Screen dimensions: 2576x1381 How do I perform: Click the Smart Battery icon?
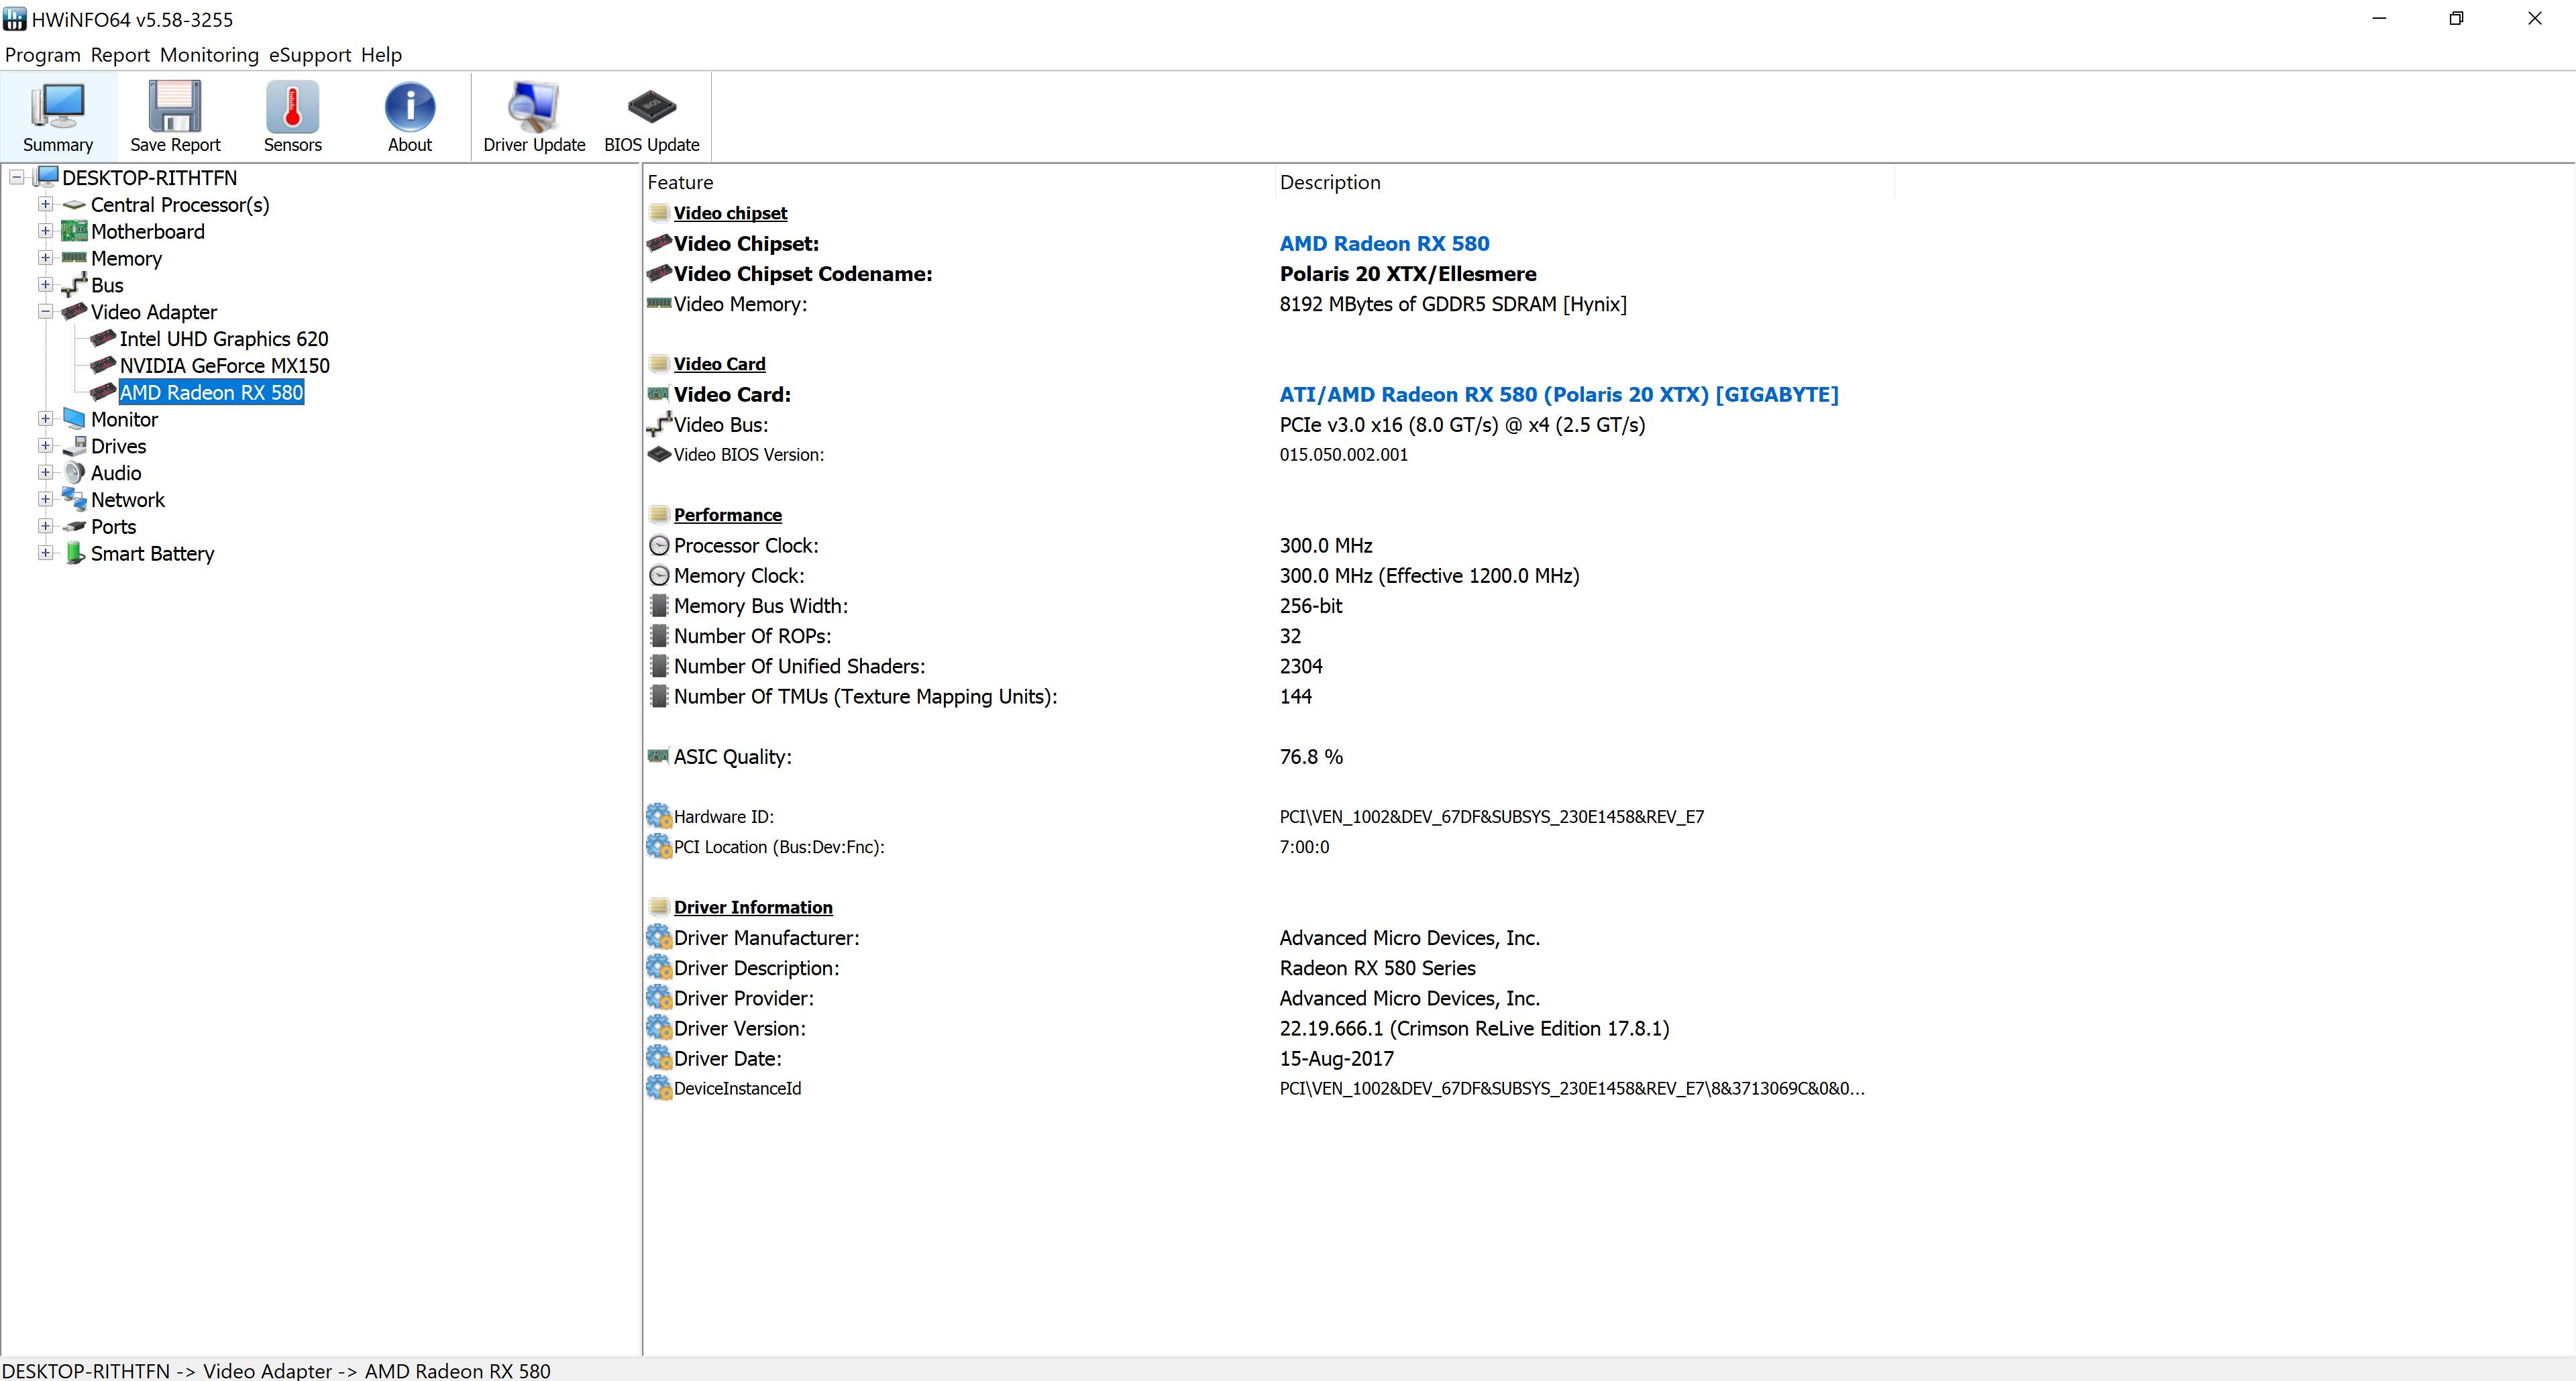tap(74, 553)
